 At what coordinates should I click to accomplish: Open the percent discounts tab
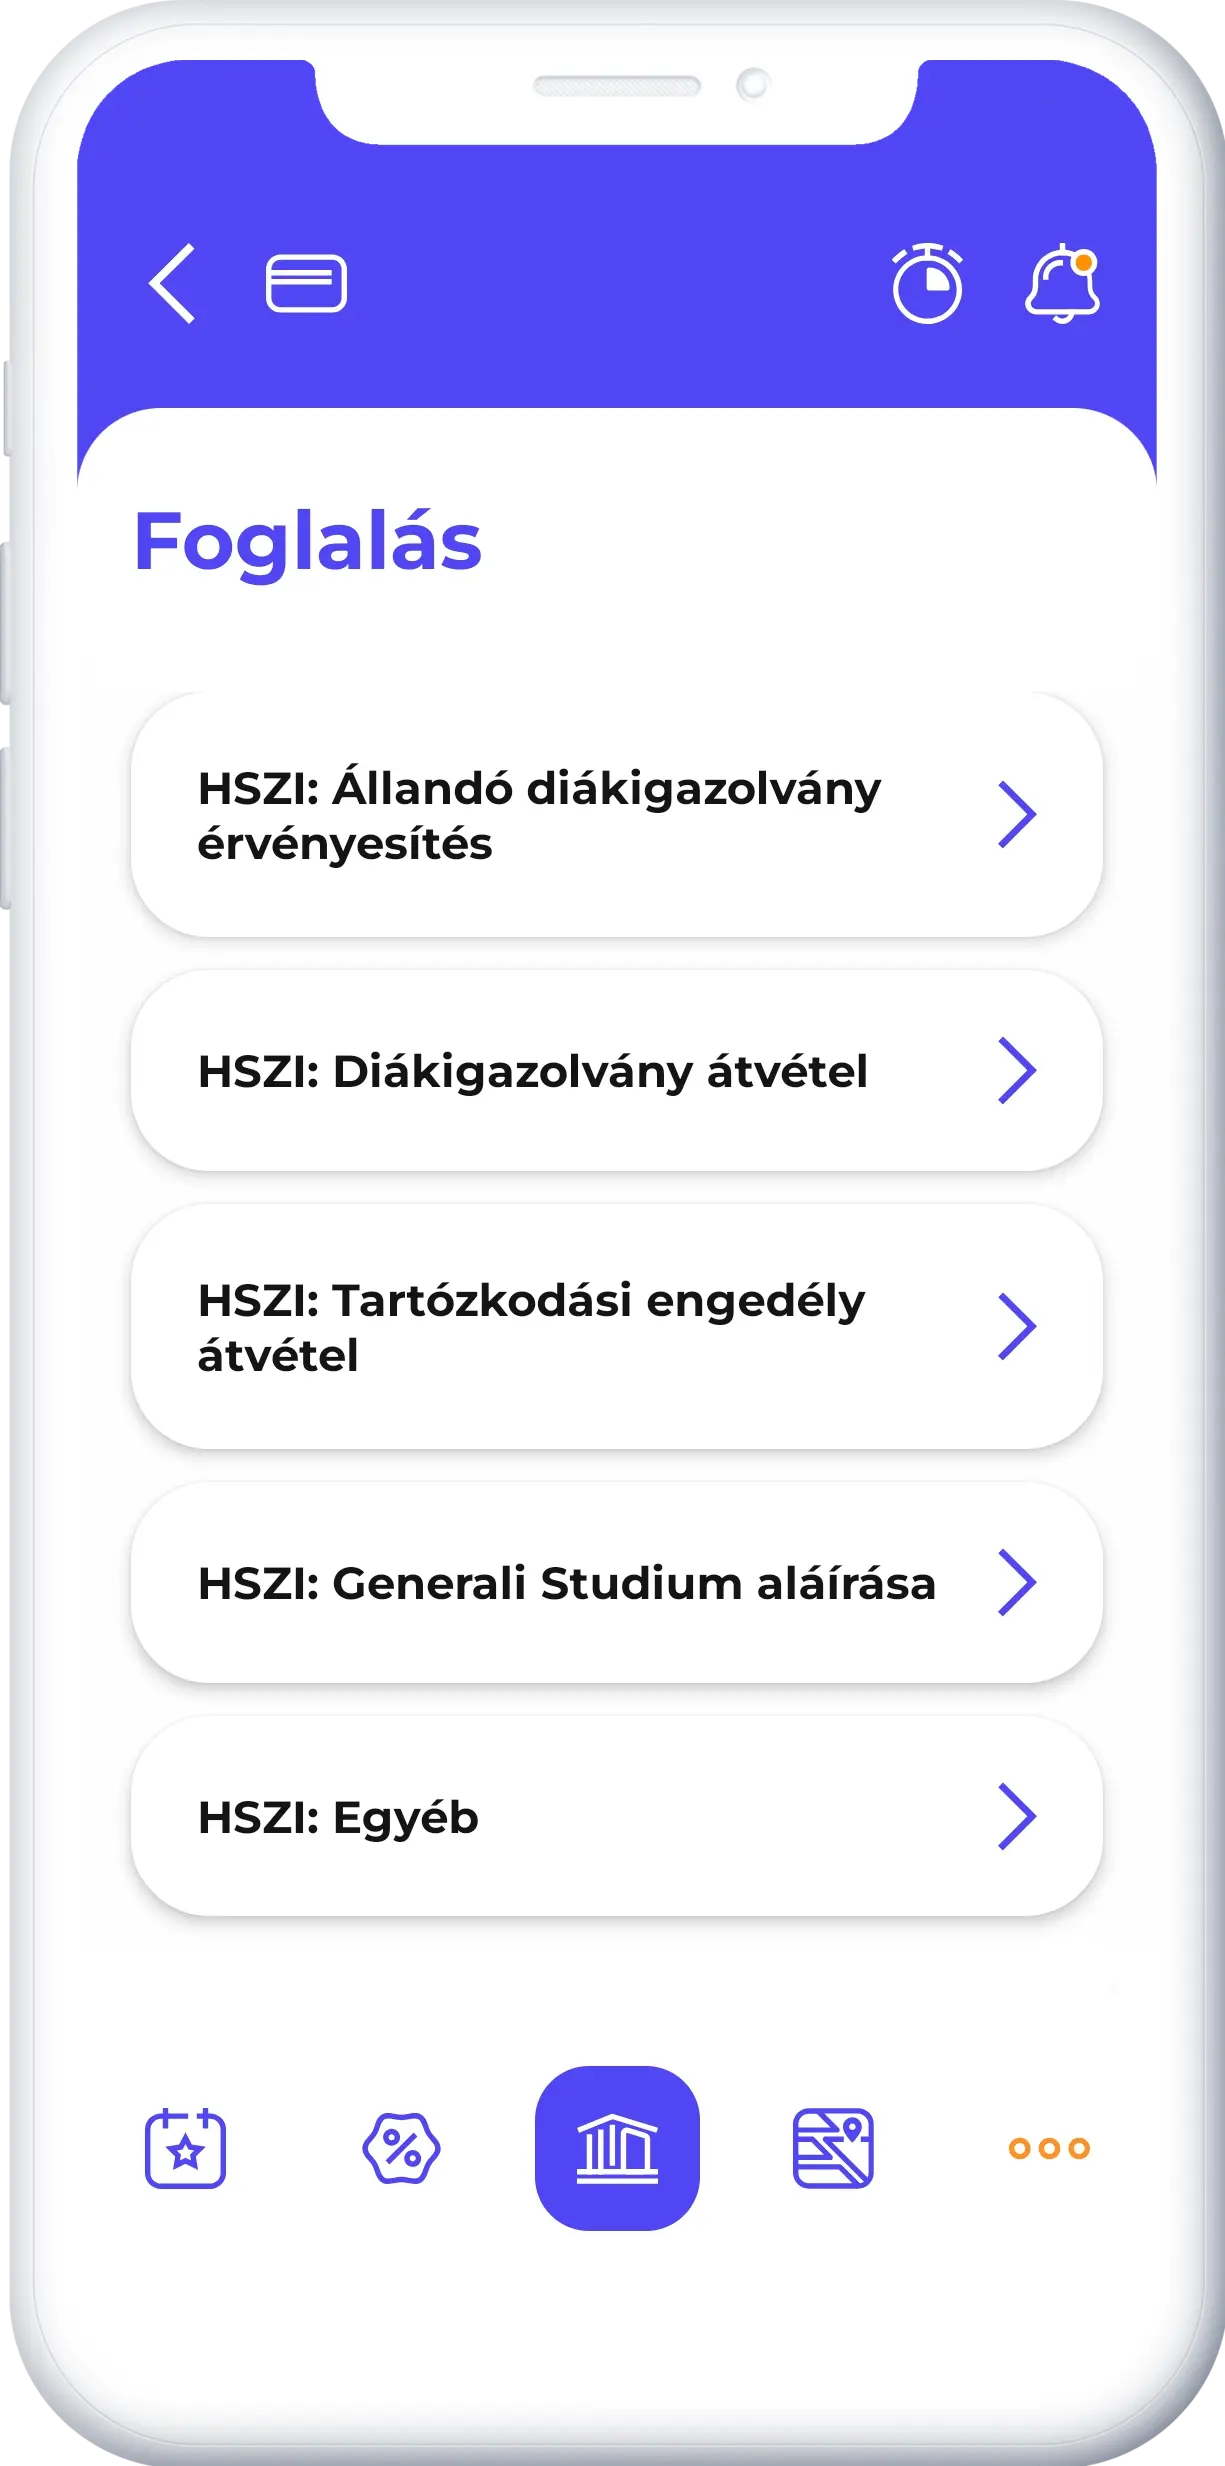click(401, 2148)
